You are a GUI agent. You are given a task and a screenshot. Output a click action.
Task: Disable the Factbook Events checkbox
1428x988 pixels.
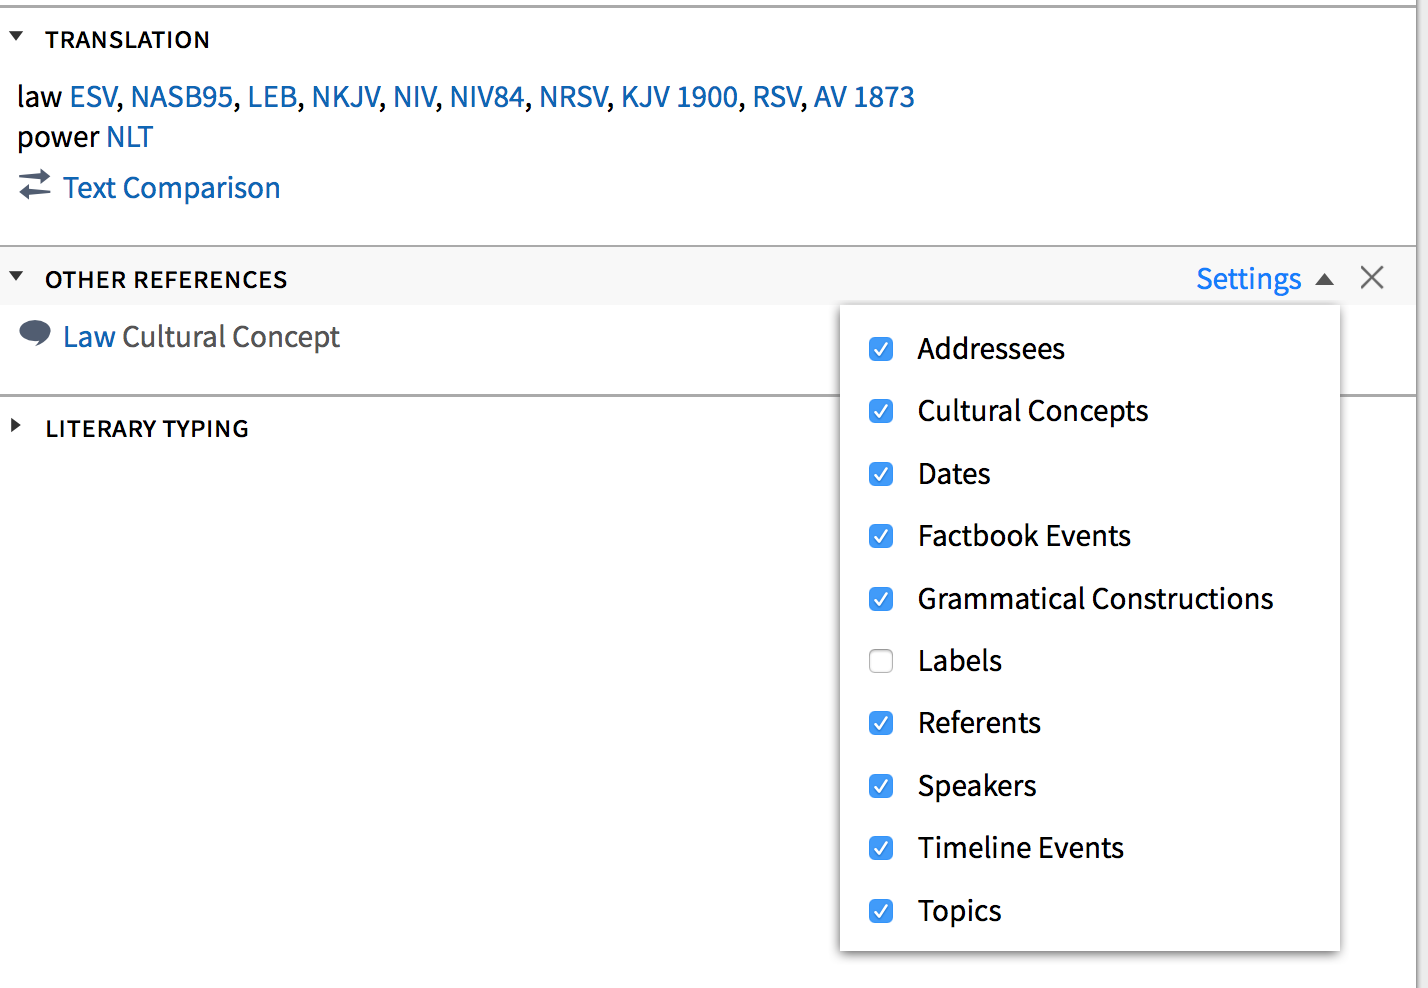click(881, 536)
